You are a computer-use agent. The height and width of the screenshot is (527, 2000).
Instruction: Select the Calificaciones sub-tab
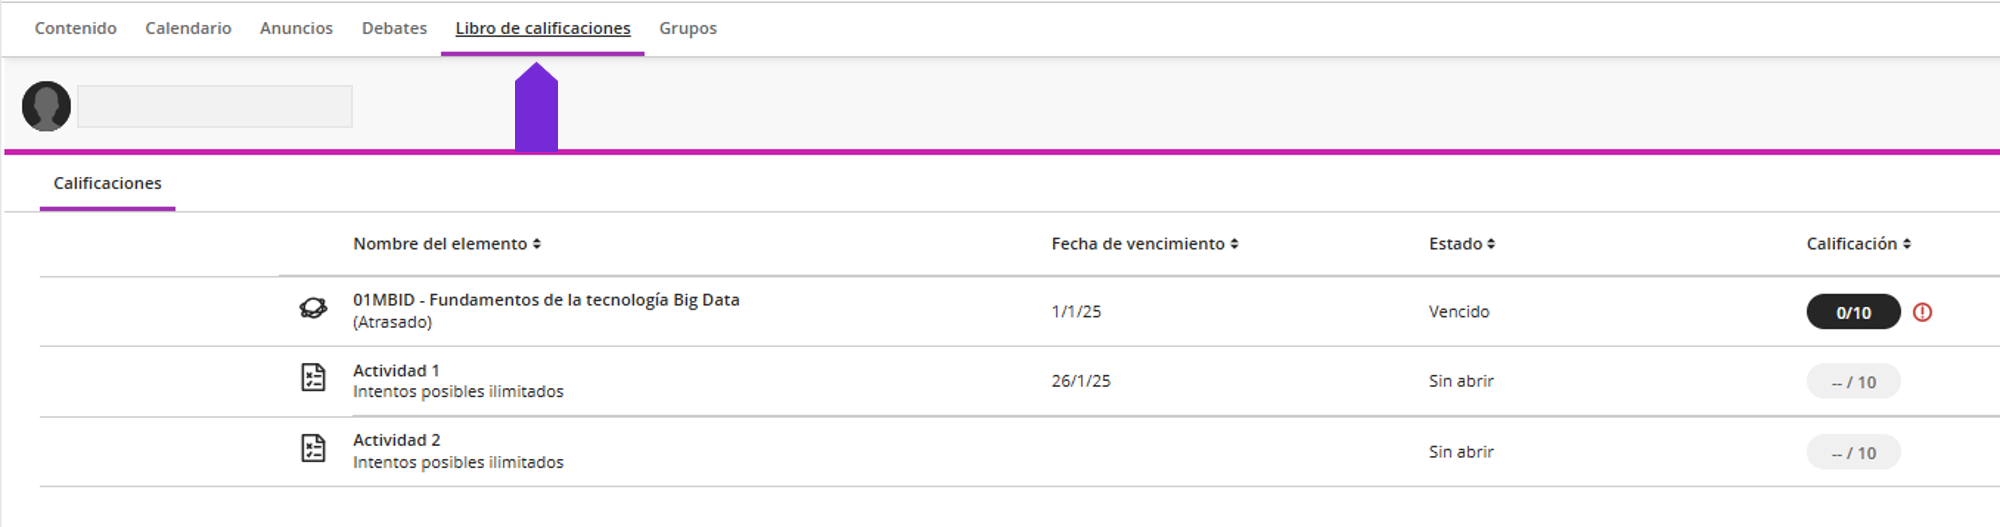click(x=107, y=184)
